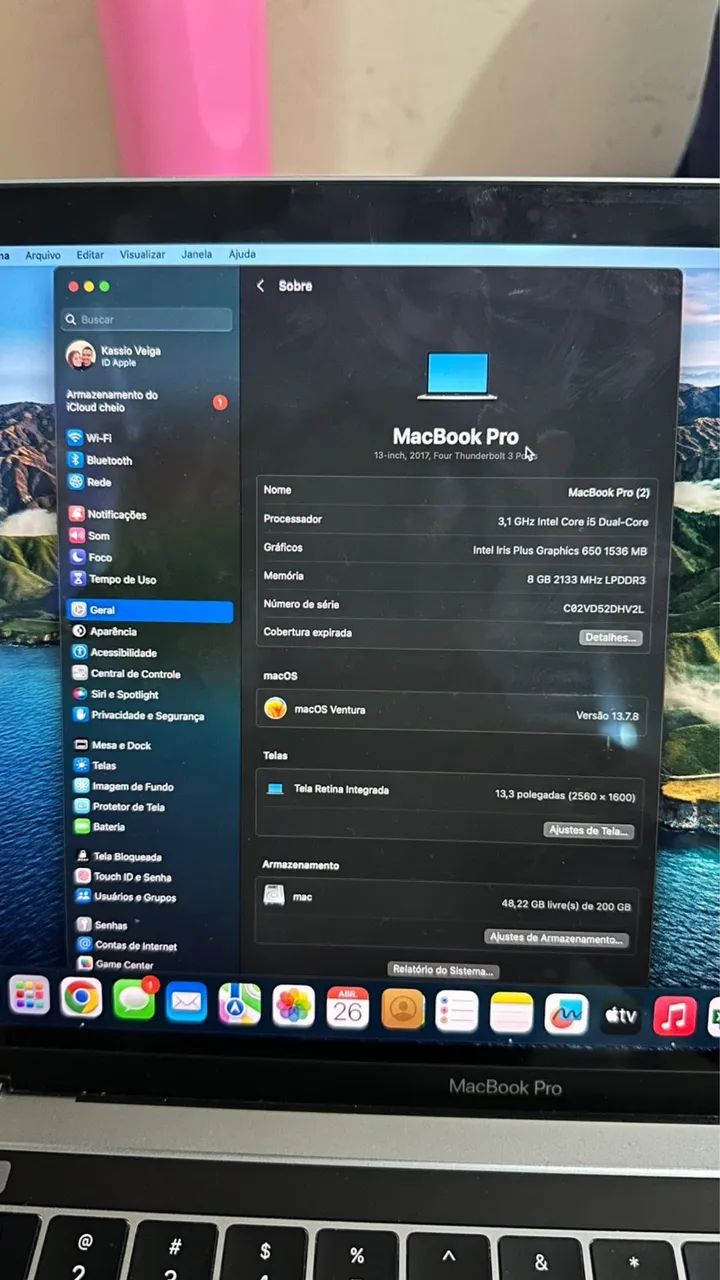The width and height of the screenshot is (720, 1280).
Task: Open Rede network settings
Action: click(90, 482)
